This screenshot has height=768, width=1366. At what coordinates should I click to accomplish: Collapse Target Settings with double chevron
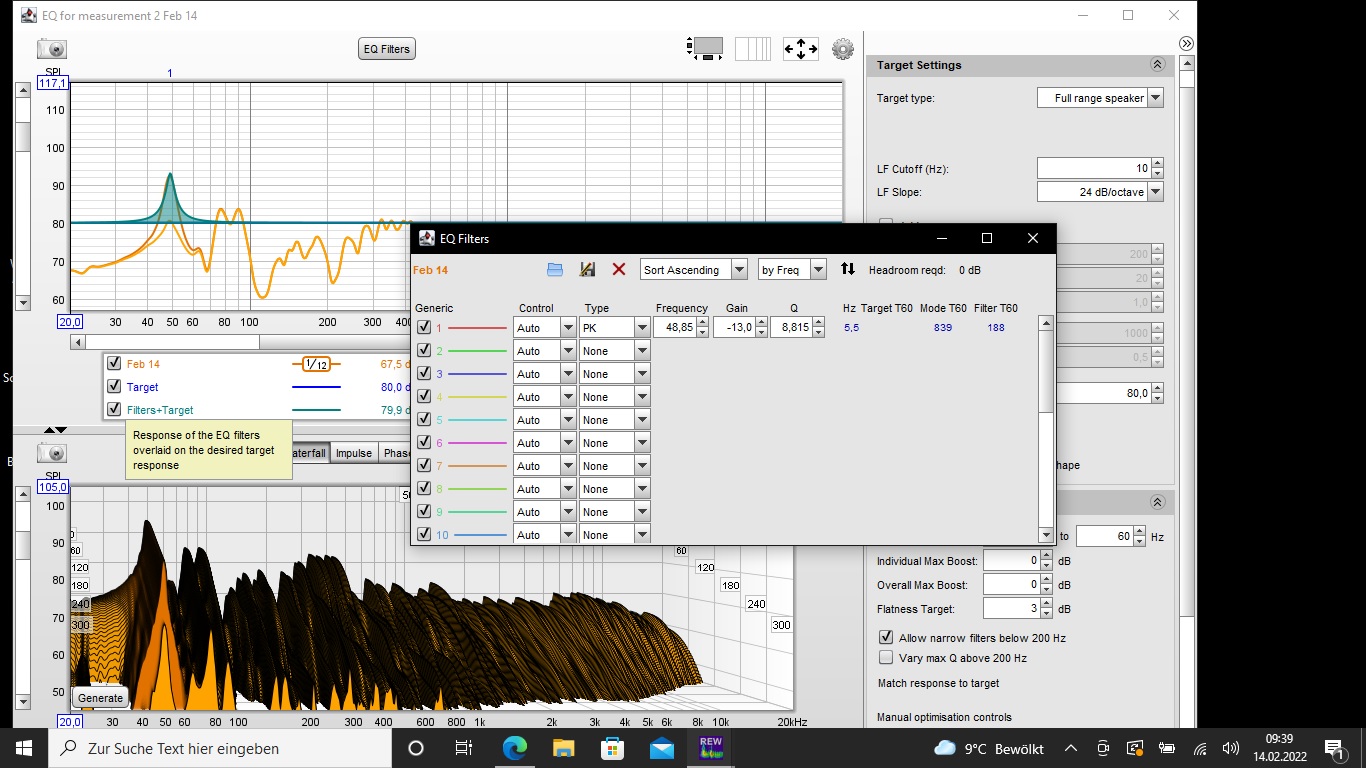click(1157, 65)
